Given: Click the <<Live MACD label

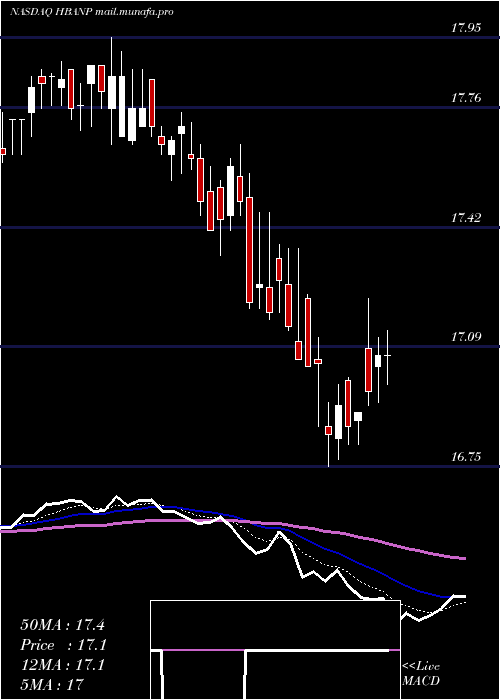Looking at the screenshot, I should pyautogui.click(x=421, y=674).
